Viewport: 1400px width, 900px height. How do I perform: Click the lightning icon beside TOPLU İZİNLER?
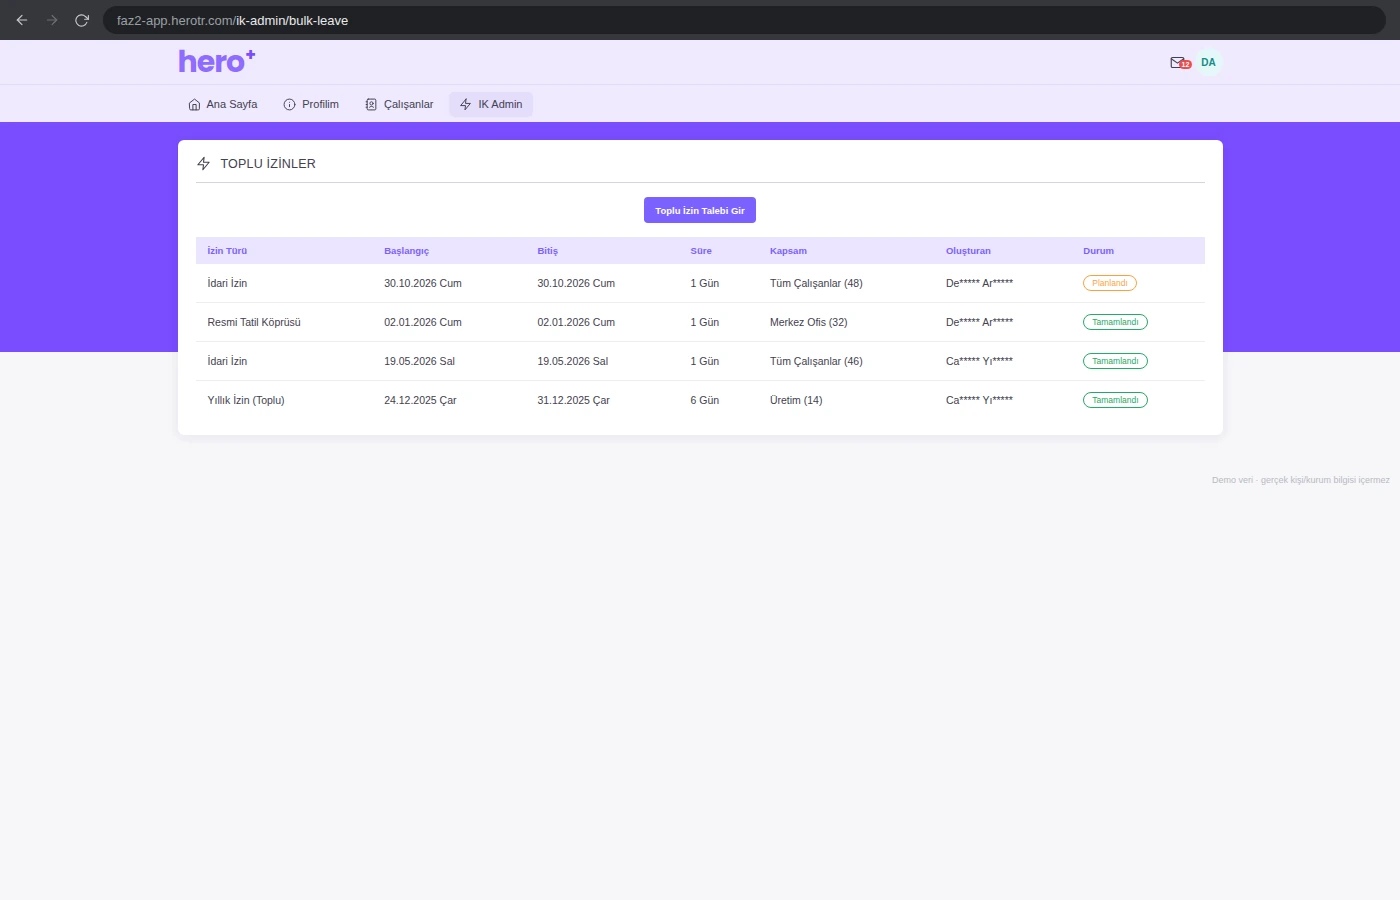(x=203, y=163)
